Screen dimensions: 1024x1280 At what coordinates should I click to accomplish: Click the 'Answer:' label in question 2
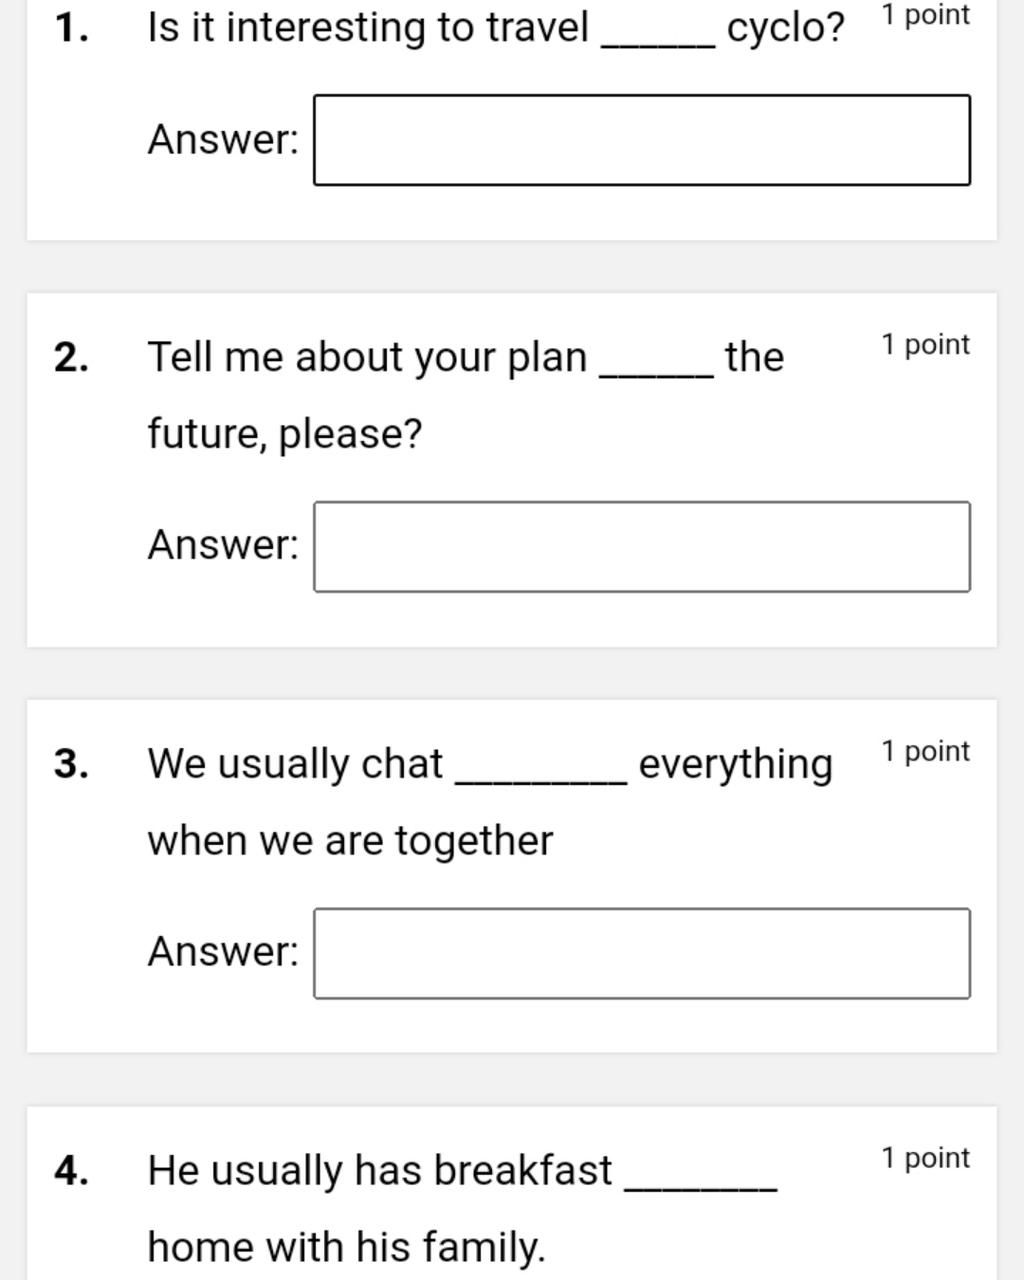pyautogui.click(x=223, y=545)
